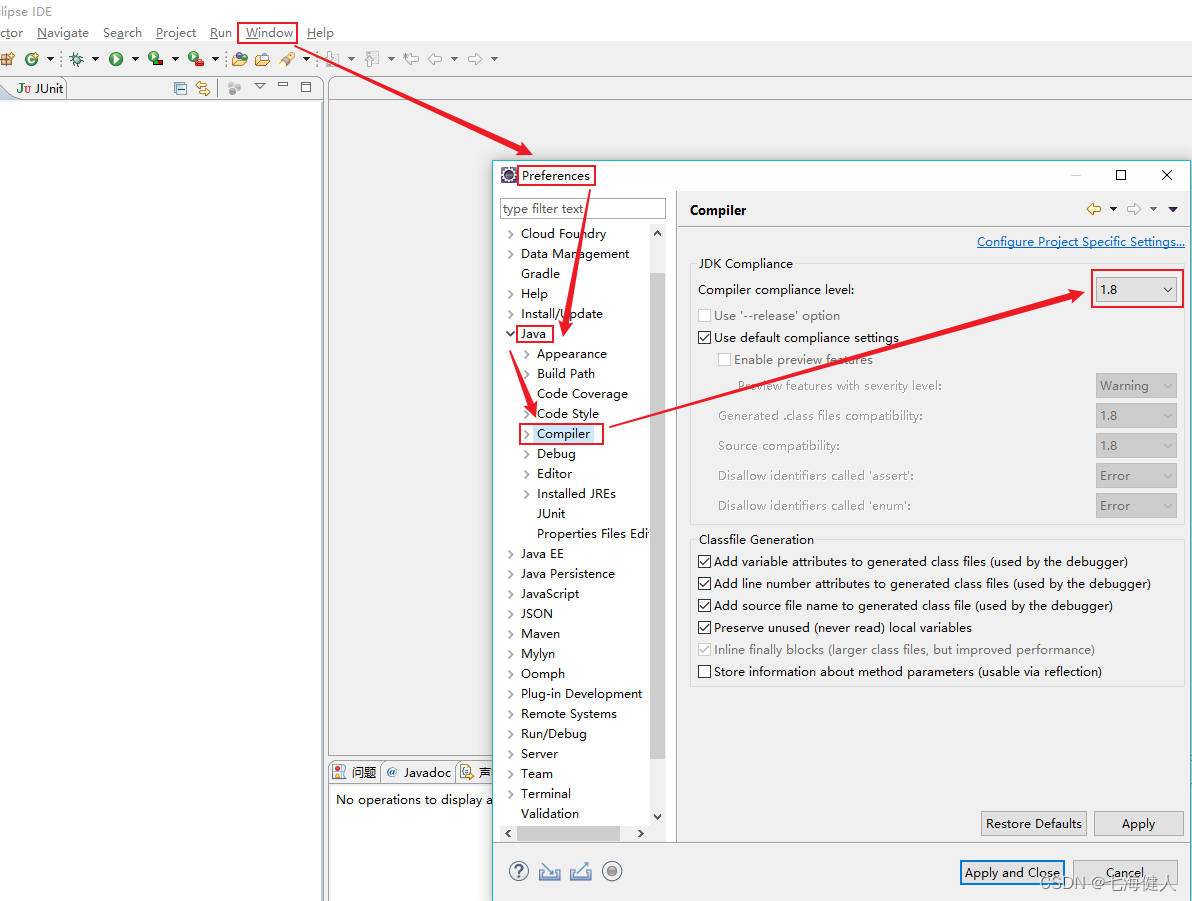Expand the Installed JREs tree node
This screenshot has width=1192, height=901.
526,494
